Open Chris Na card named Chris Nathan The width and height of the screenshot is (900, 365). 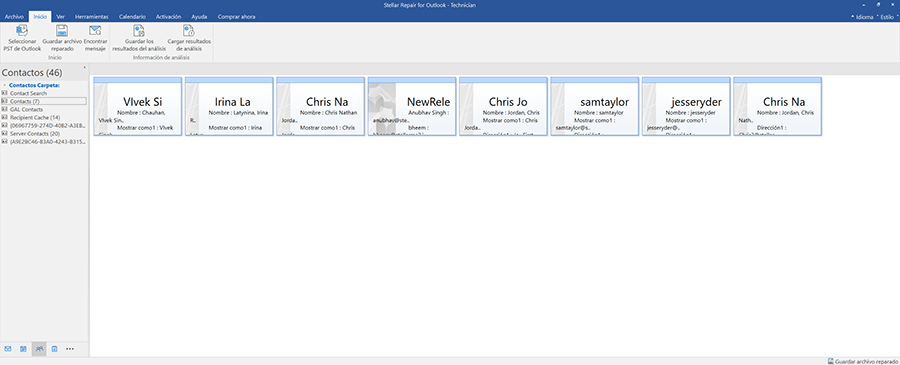(x=320, y=106)
